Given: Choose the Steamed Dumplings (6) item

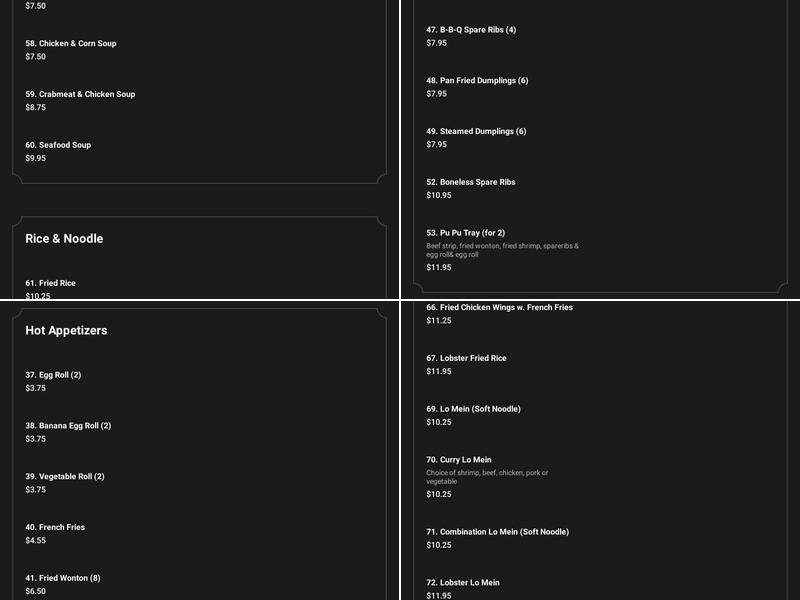Looking at the screenshot, I should [476, 132].
